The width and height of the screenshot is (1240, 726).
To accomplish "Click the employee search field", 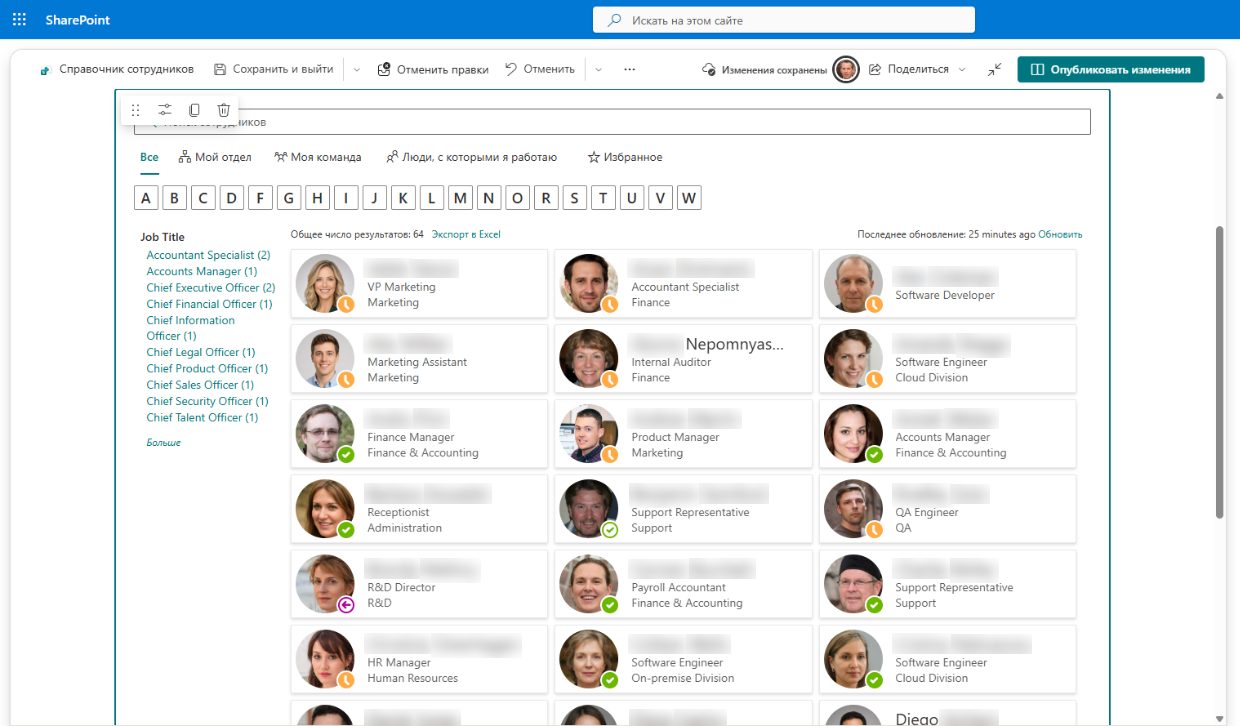I will pos(612,122).
